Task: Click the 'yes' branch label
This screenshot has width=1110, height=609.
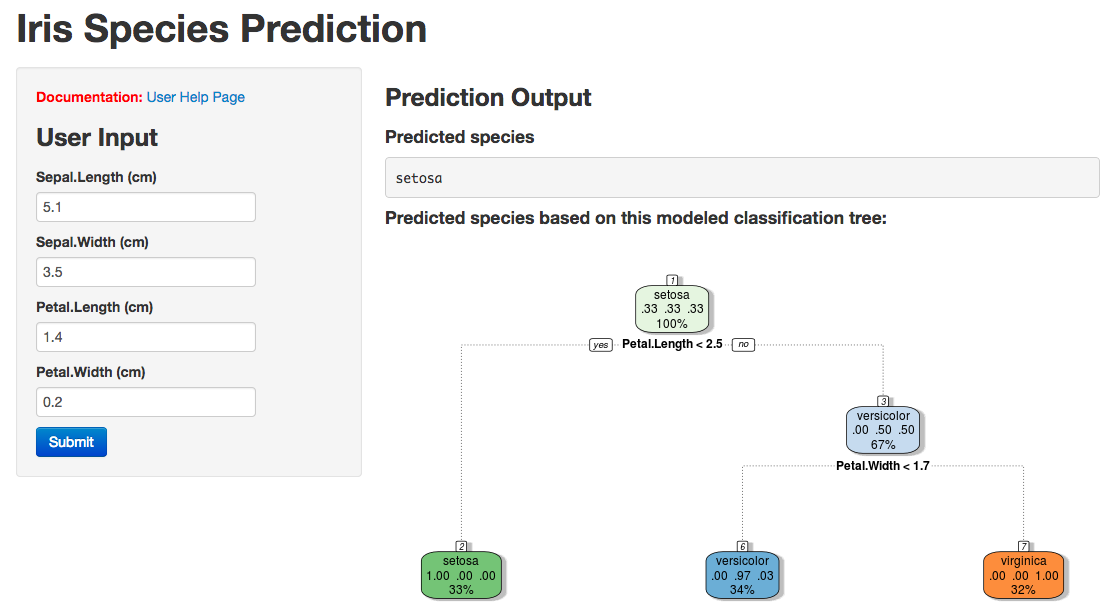Action: tap(600, 345)
